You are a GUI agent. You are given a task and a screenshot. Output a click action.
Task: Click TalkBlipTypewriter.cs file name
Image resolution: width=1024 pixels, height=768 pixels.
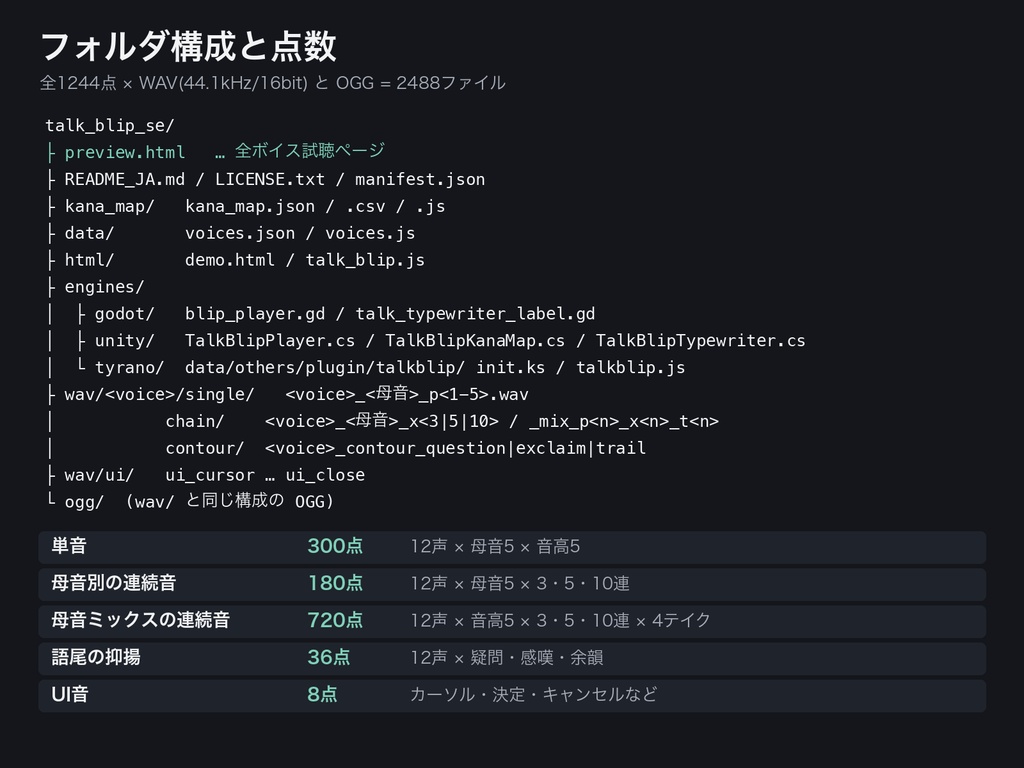(x=700, y=341)
